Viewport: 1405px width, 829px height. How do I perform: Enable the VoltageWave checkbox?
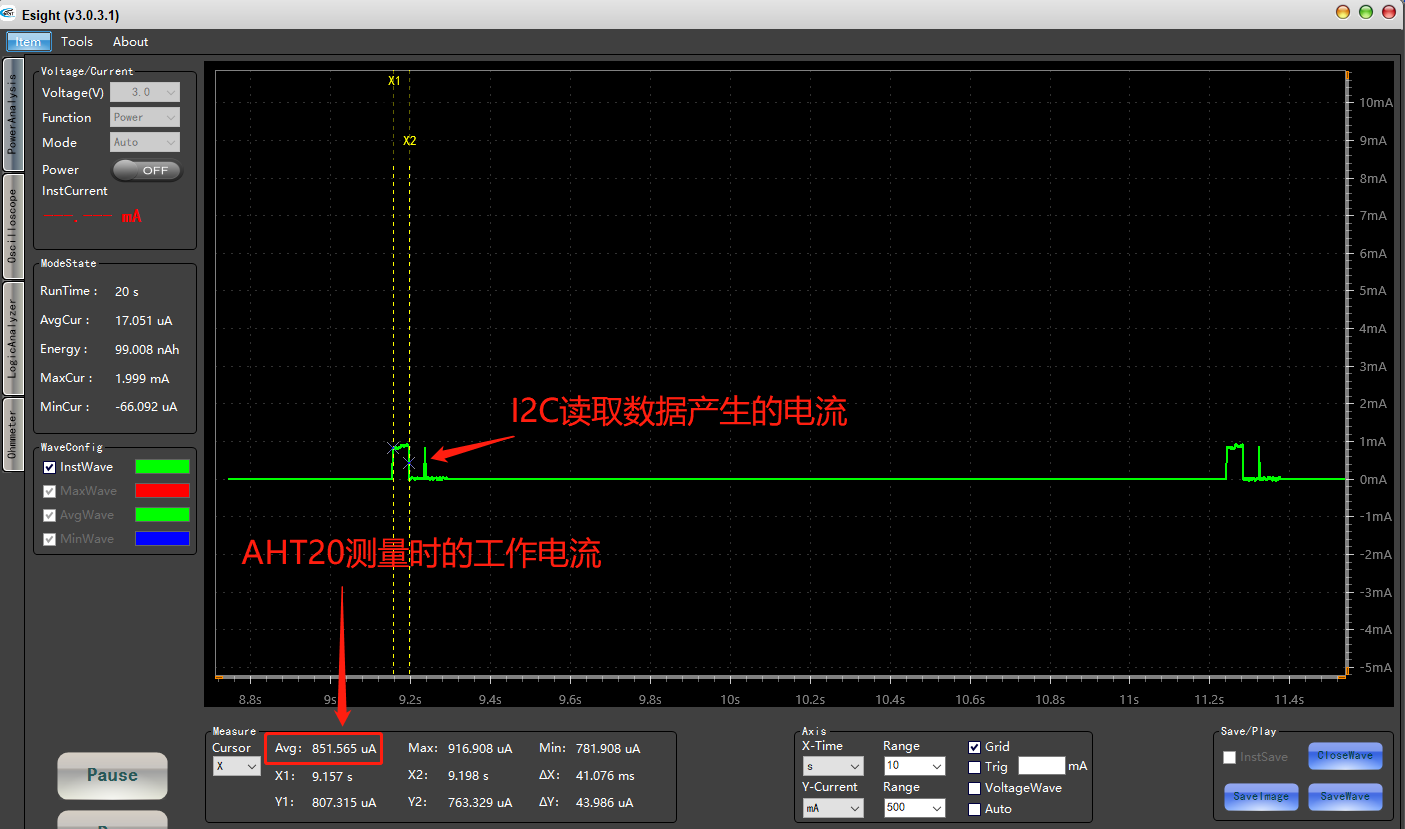coord(975,788)
